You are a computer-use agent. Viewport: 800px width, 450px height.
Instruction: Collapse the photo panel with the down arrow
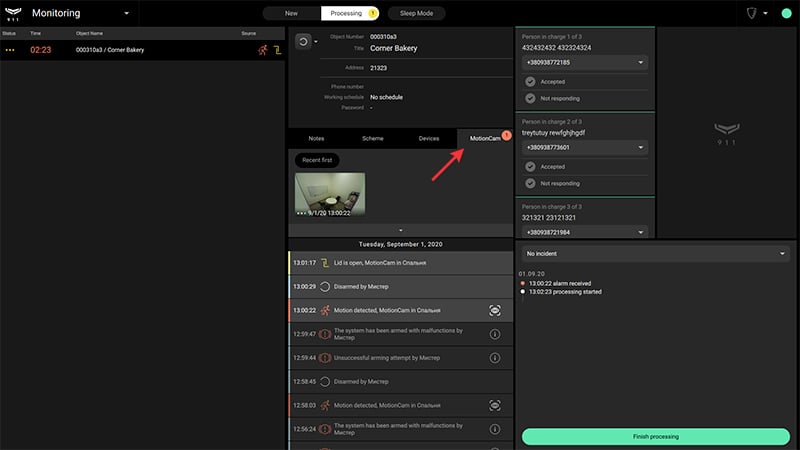click(401, 230)
